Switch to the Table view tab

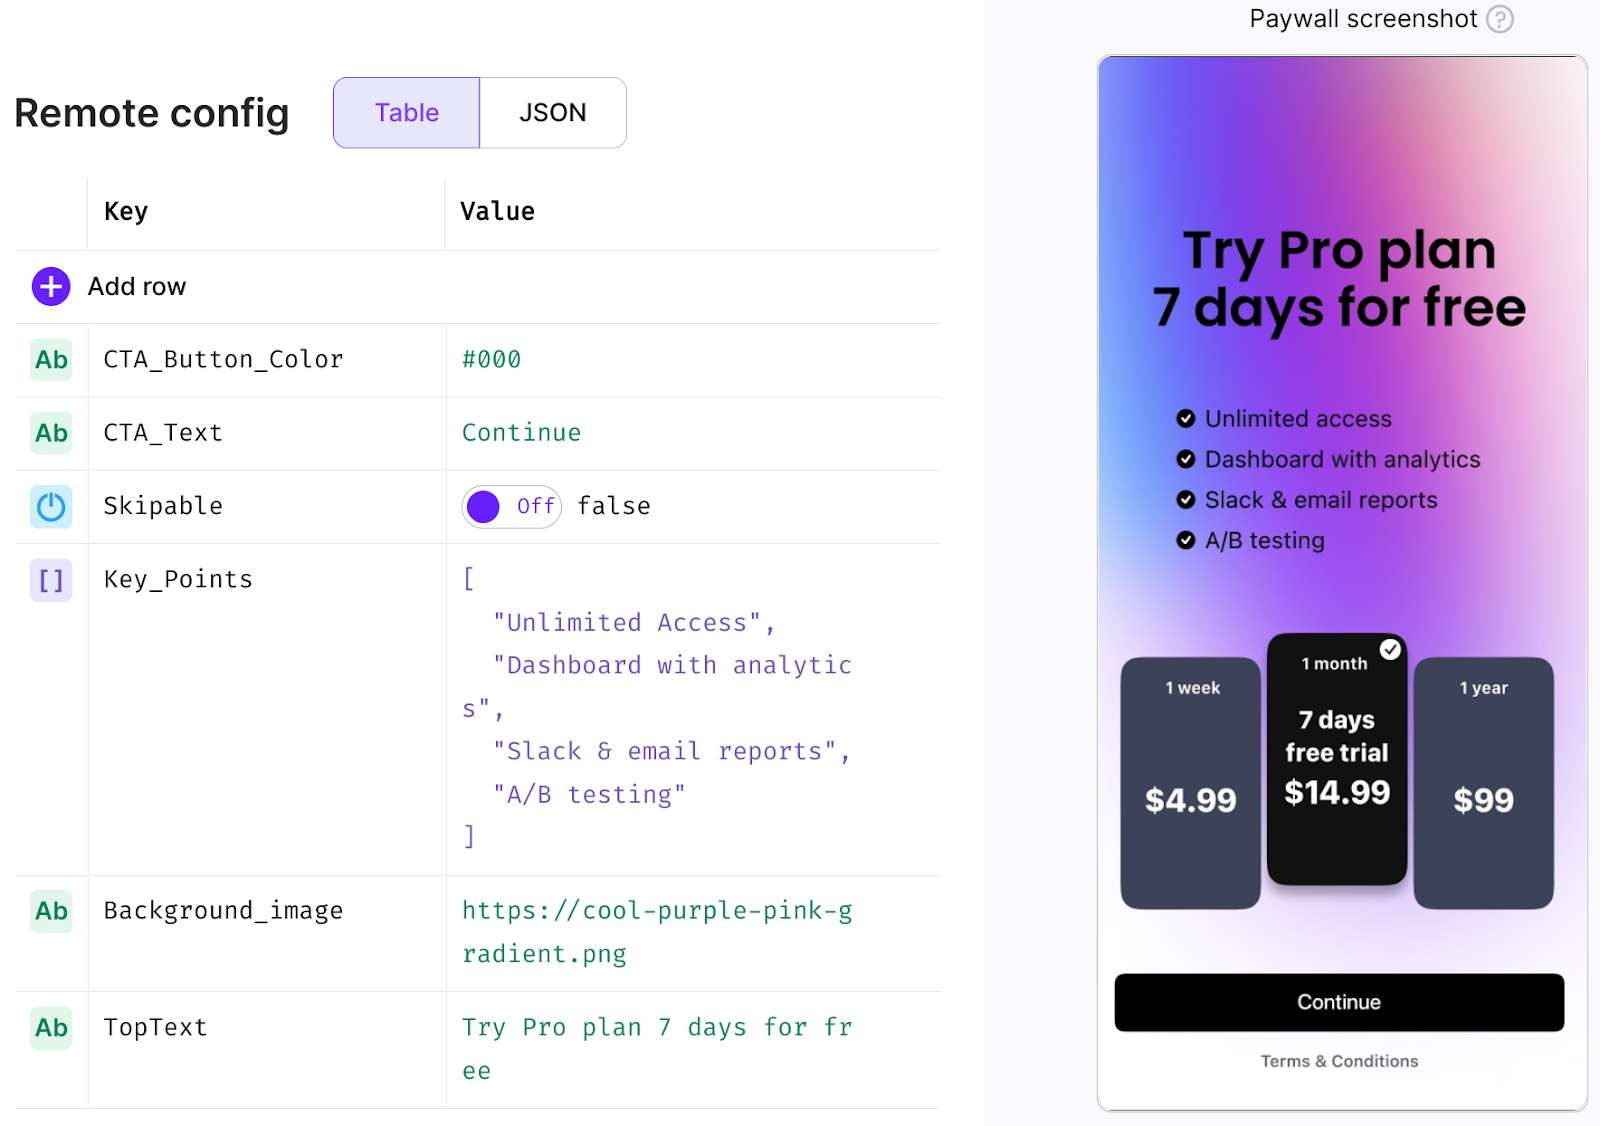[407, 113]
